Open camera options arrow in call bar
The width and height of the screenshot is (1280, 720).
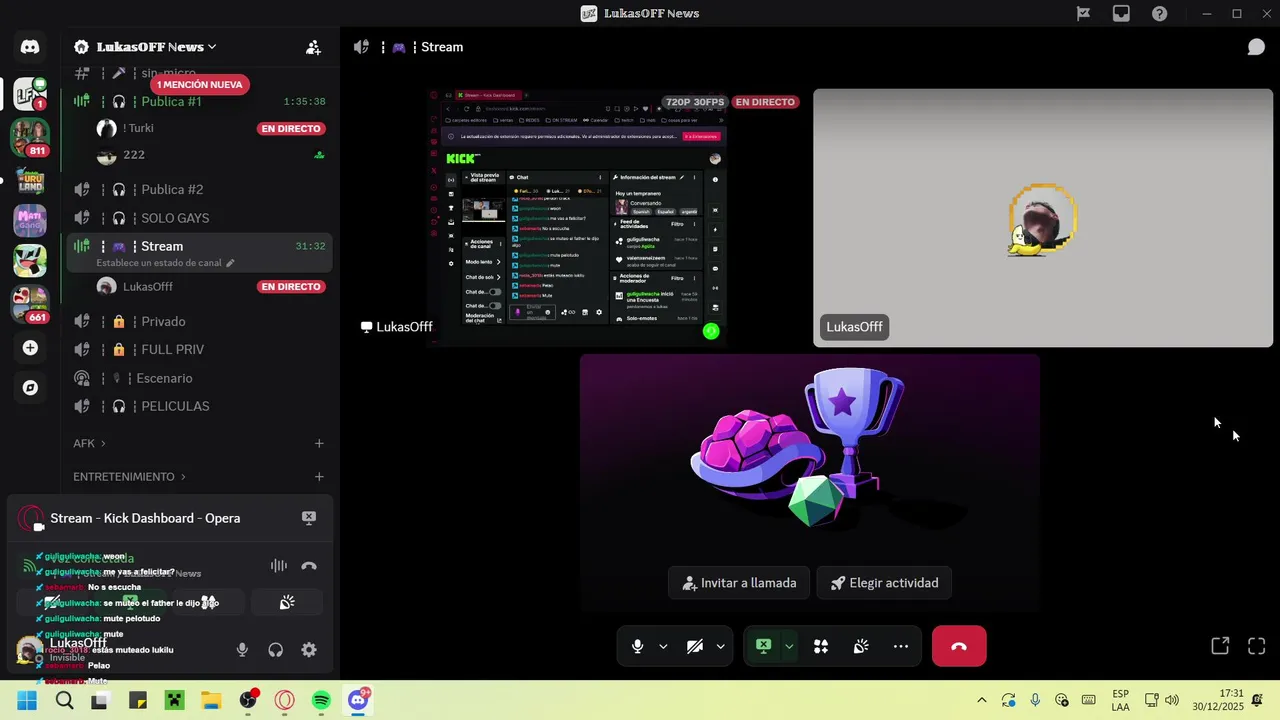tap(720, 647)
